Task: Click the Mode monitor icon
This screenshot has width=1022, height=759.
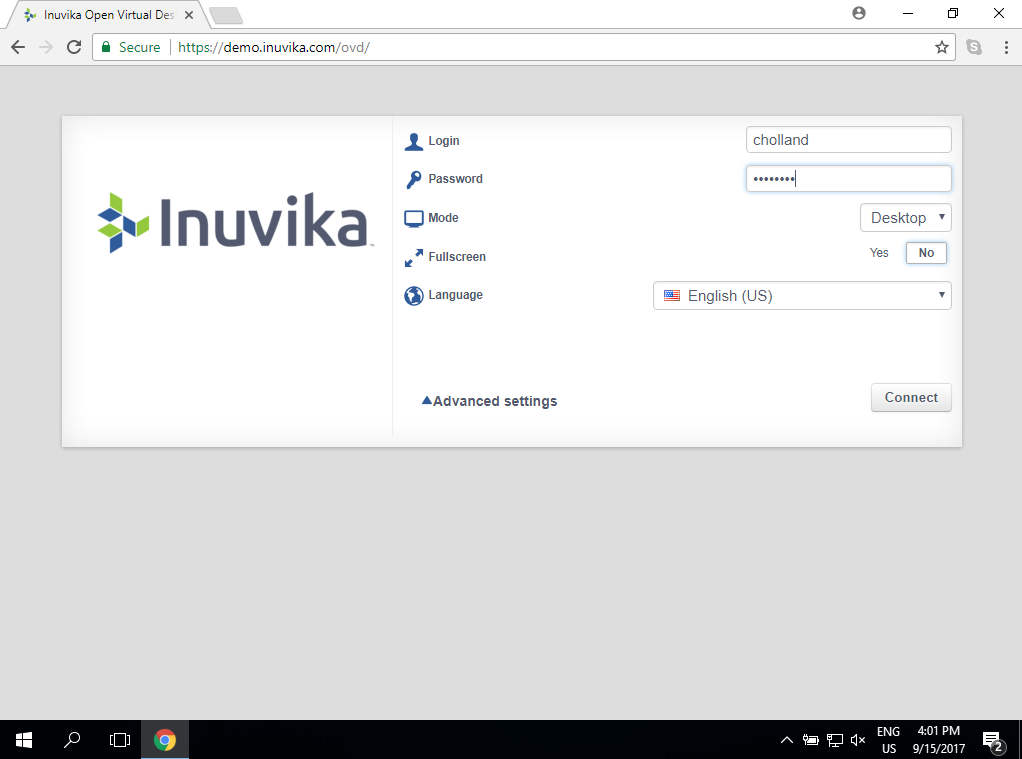Action: [x=413, y=217]
